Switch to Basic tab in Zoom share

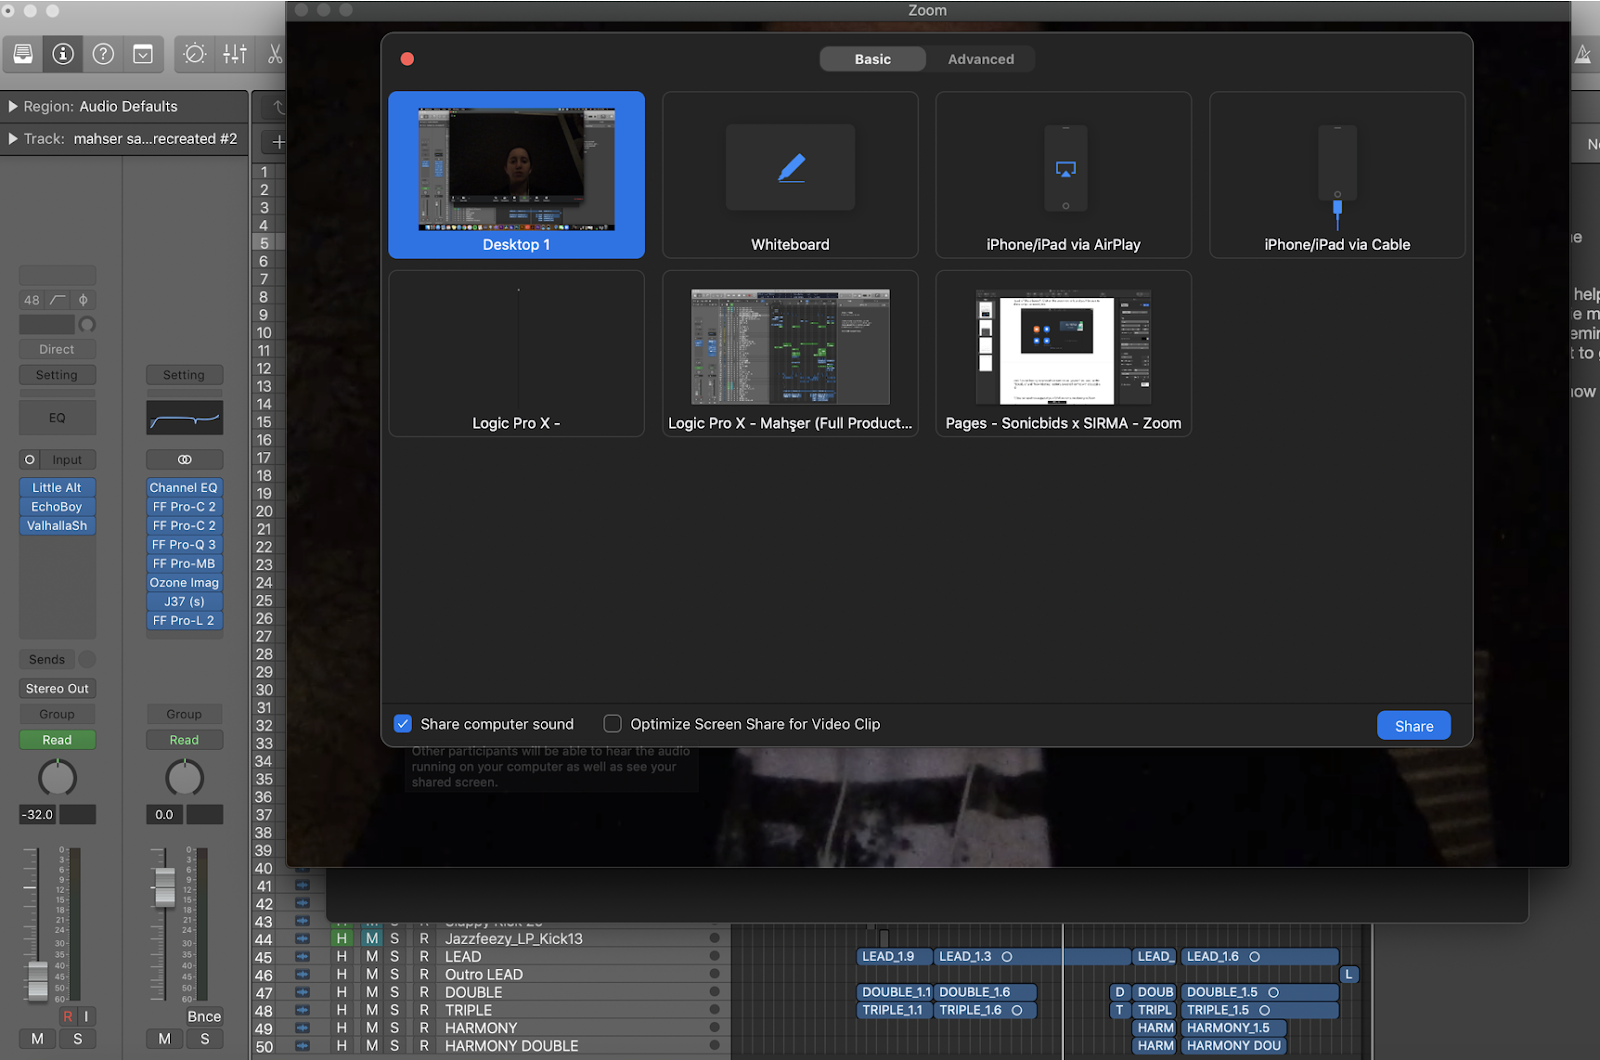pyautogui.click(x=873, y=59)
